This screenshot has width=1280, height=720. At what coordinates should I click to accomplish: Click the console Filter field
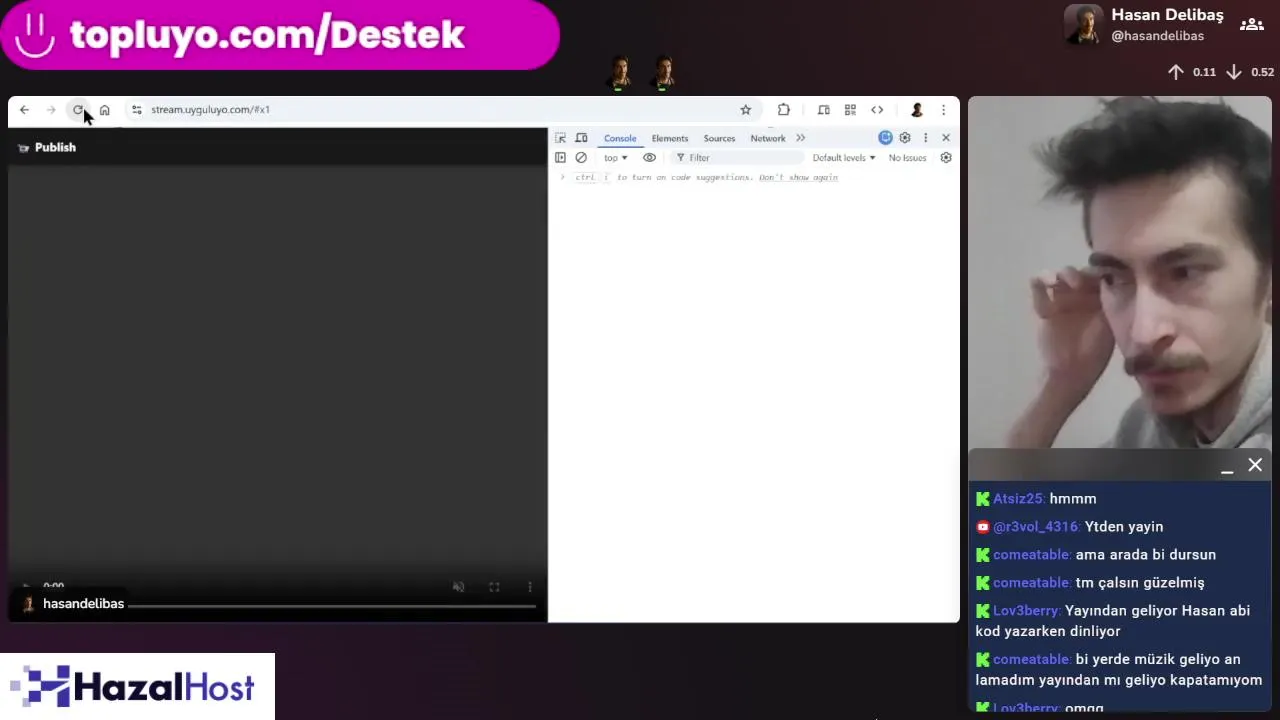click(738, 158)
